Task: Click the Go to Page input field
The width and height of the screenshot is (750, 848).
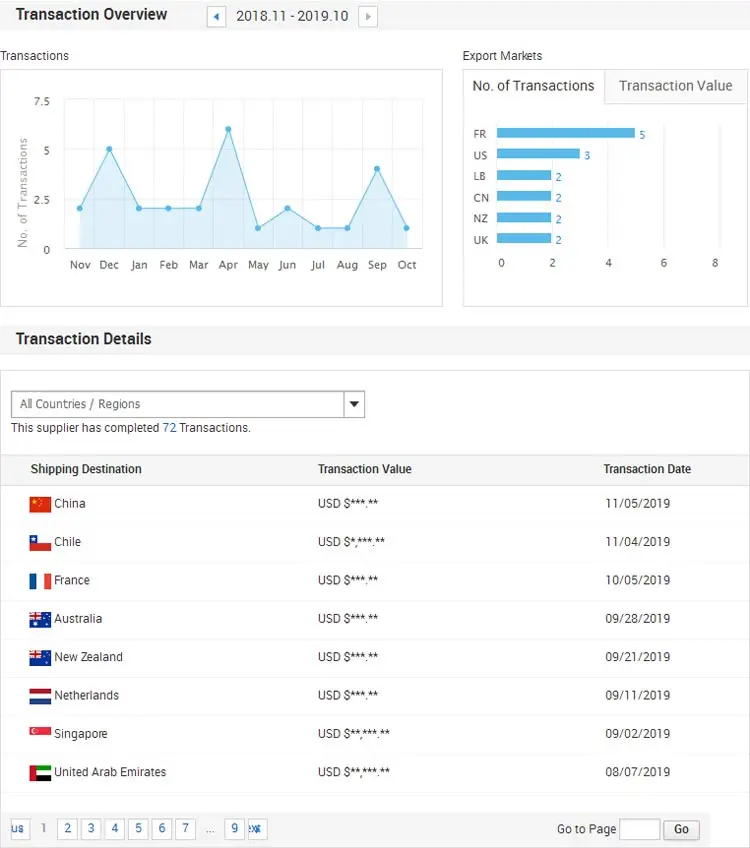Action: pyautogui.click(x=639, y=829)
